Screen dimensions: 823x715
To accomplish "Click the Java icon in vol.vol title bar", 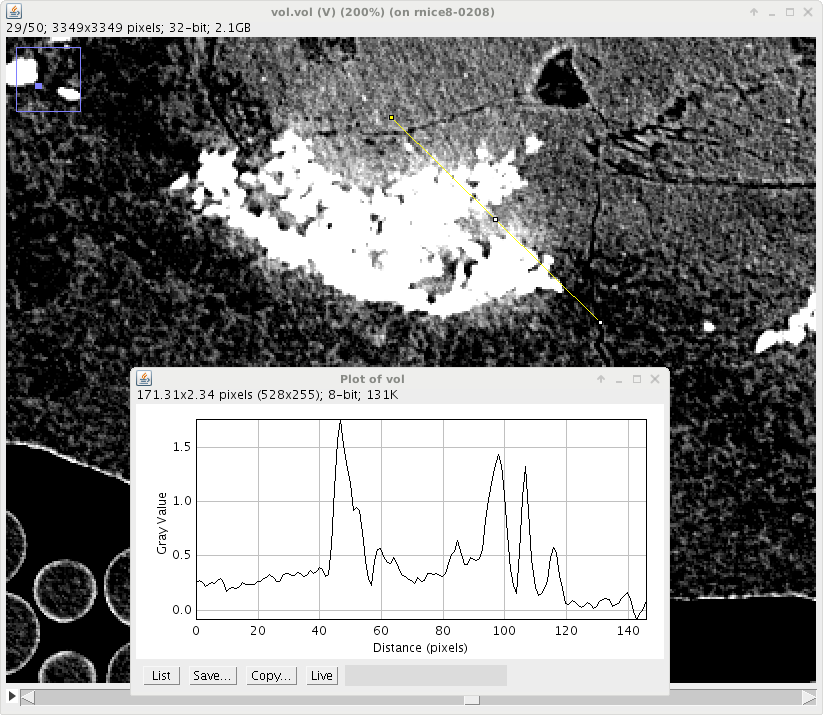I will (x=13, y=11).
